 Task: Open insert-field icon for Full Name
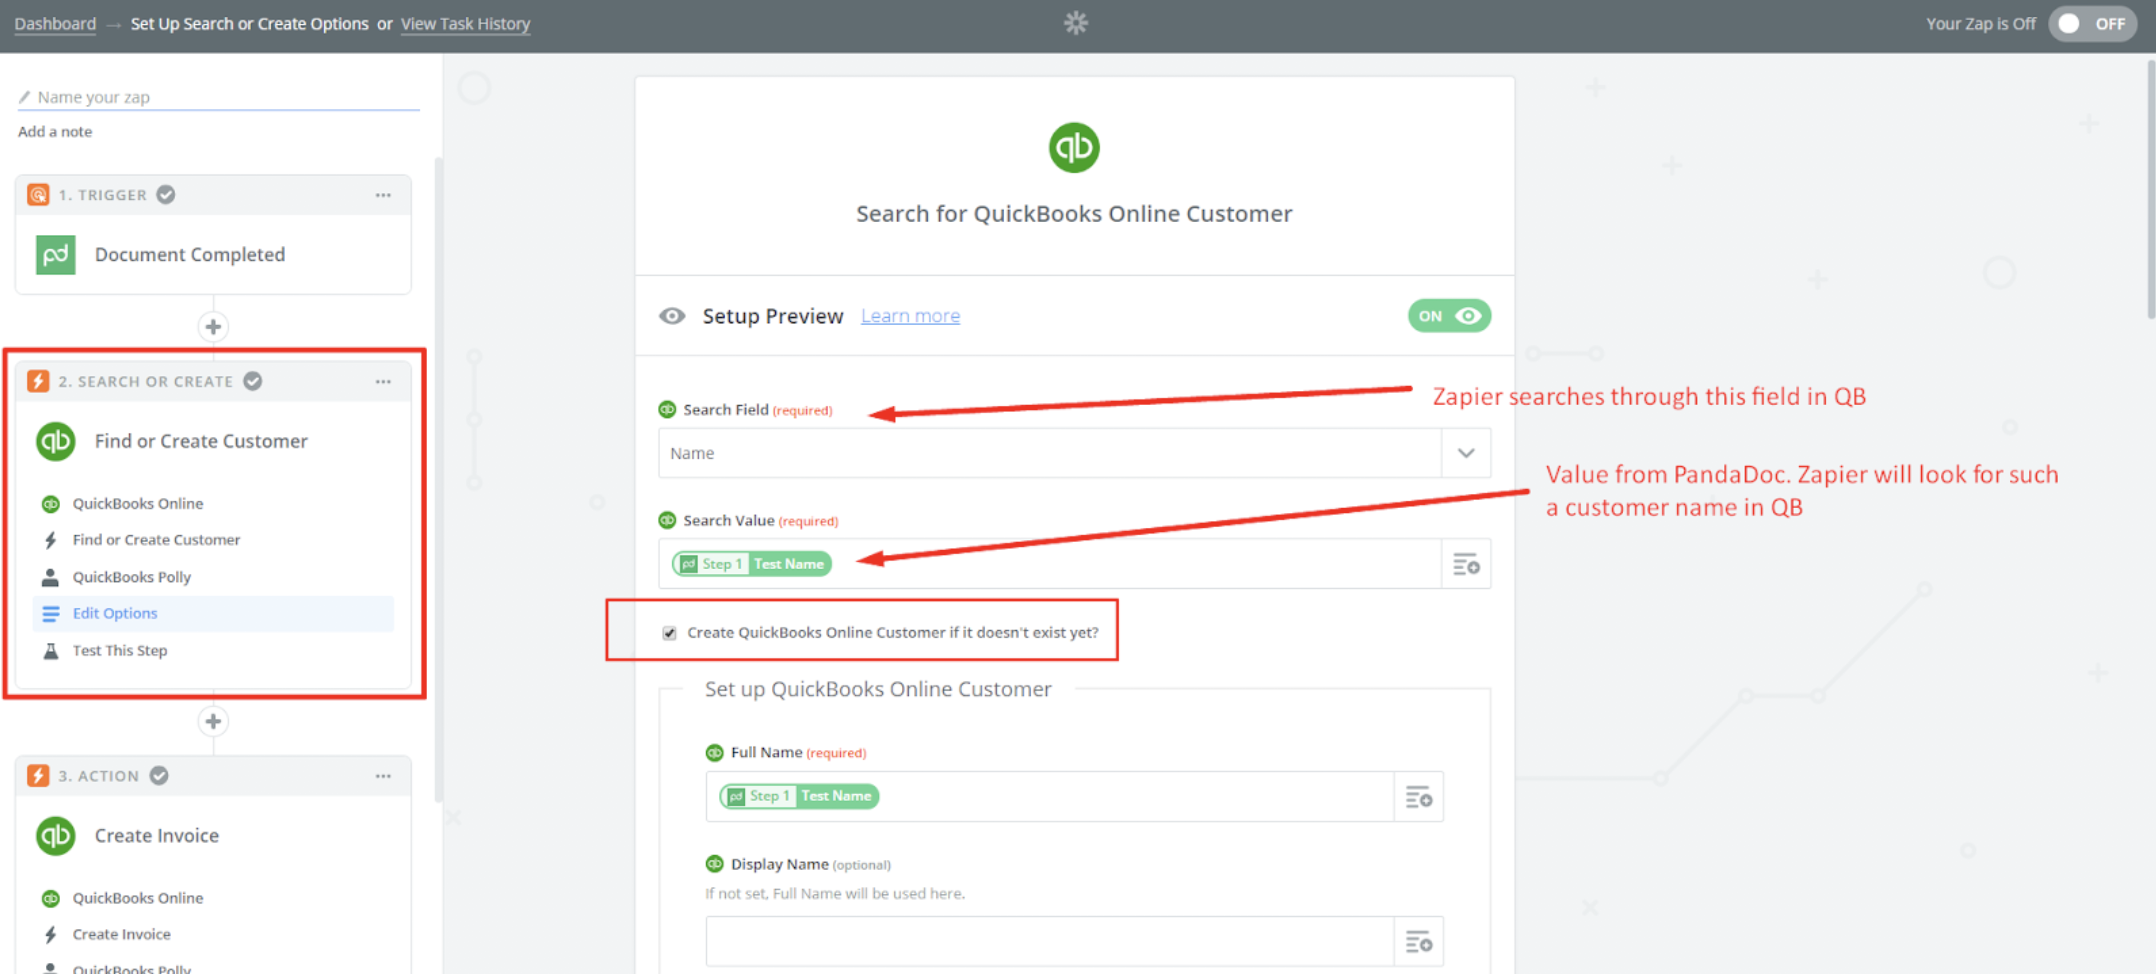[1418, 797]
